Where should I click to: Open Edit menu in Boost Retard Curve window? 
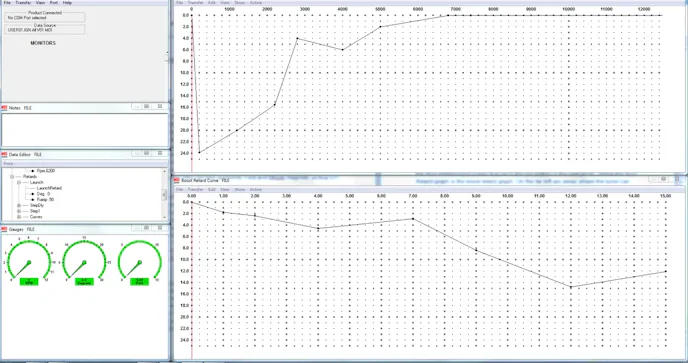[x=212, y=190]
